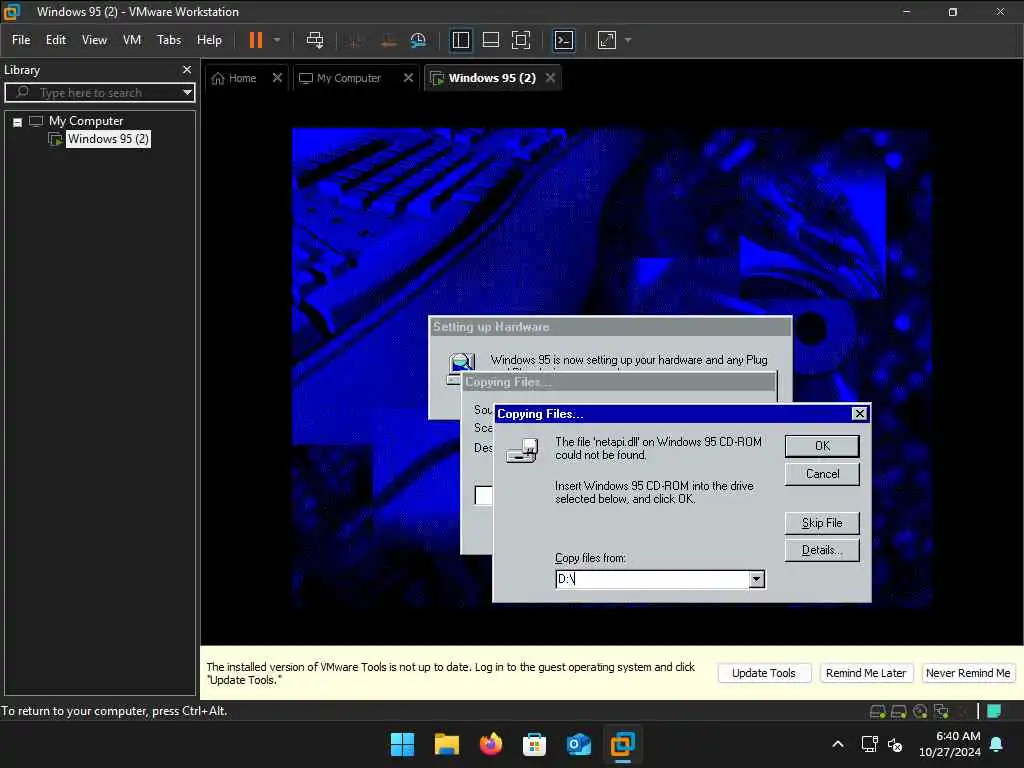Image resolution: width=1024 pixels, height=768 pixels.
Task: Toggle the library sidebar view icon
Action: 460,40
